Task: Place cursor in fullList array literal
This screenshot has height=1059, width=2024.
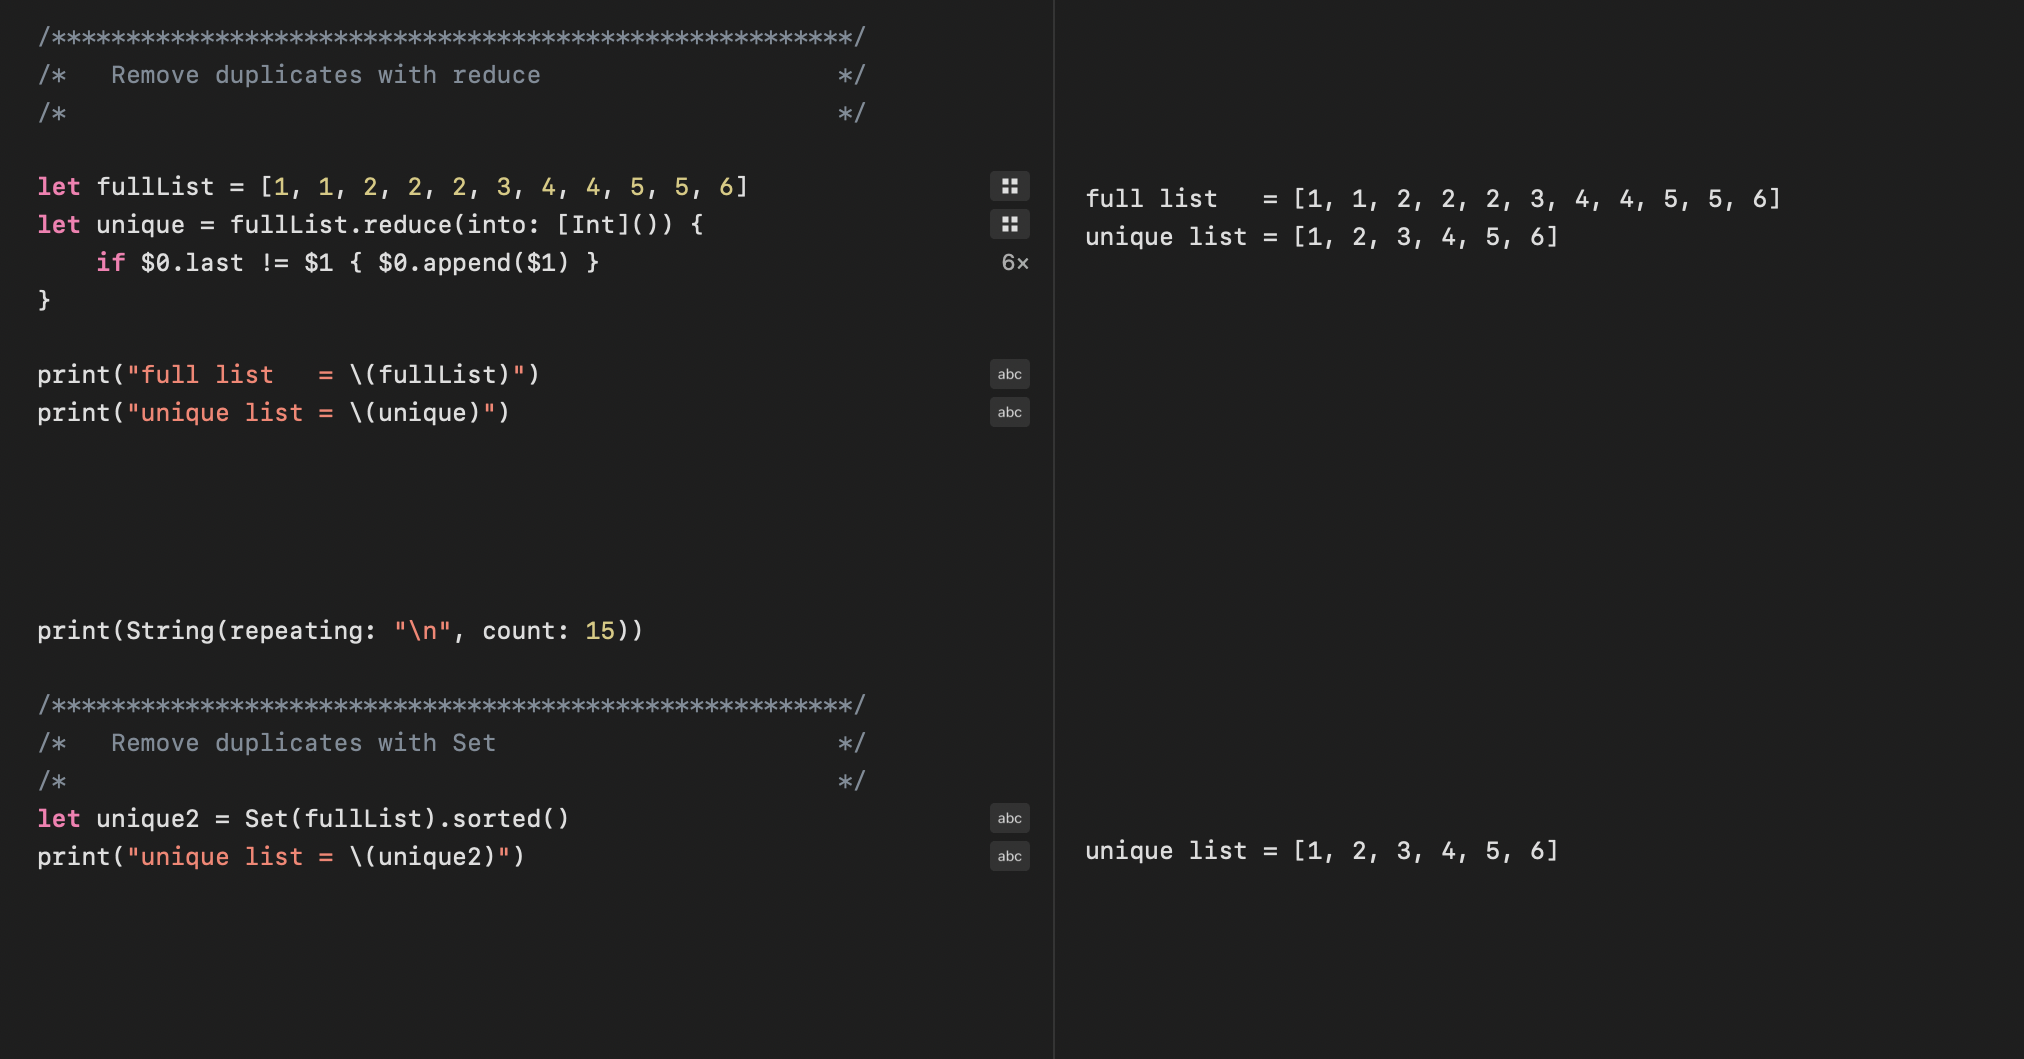Action: [504, 187]
